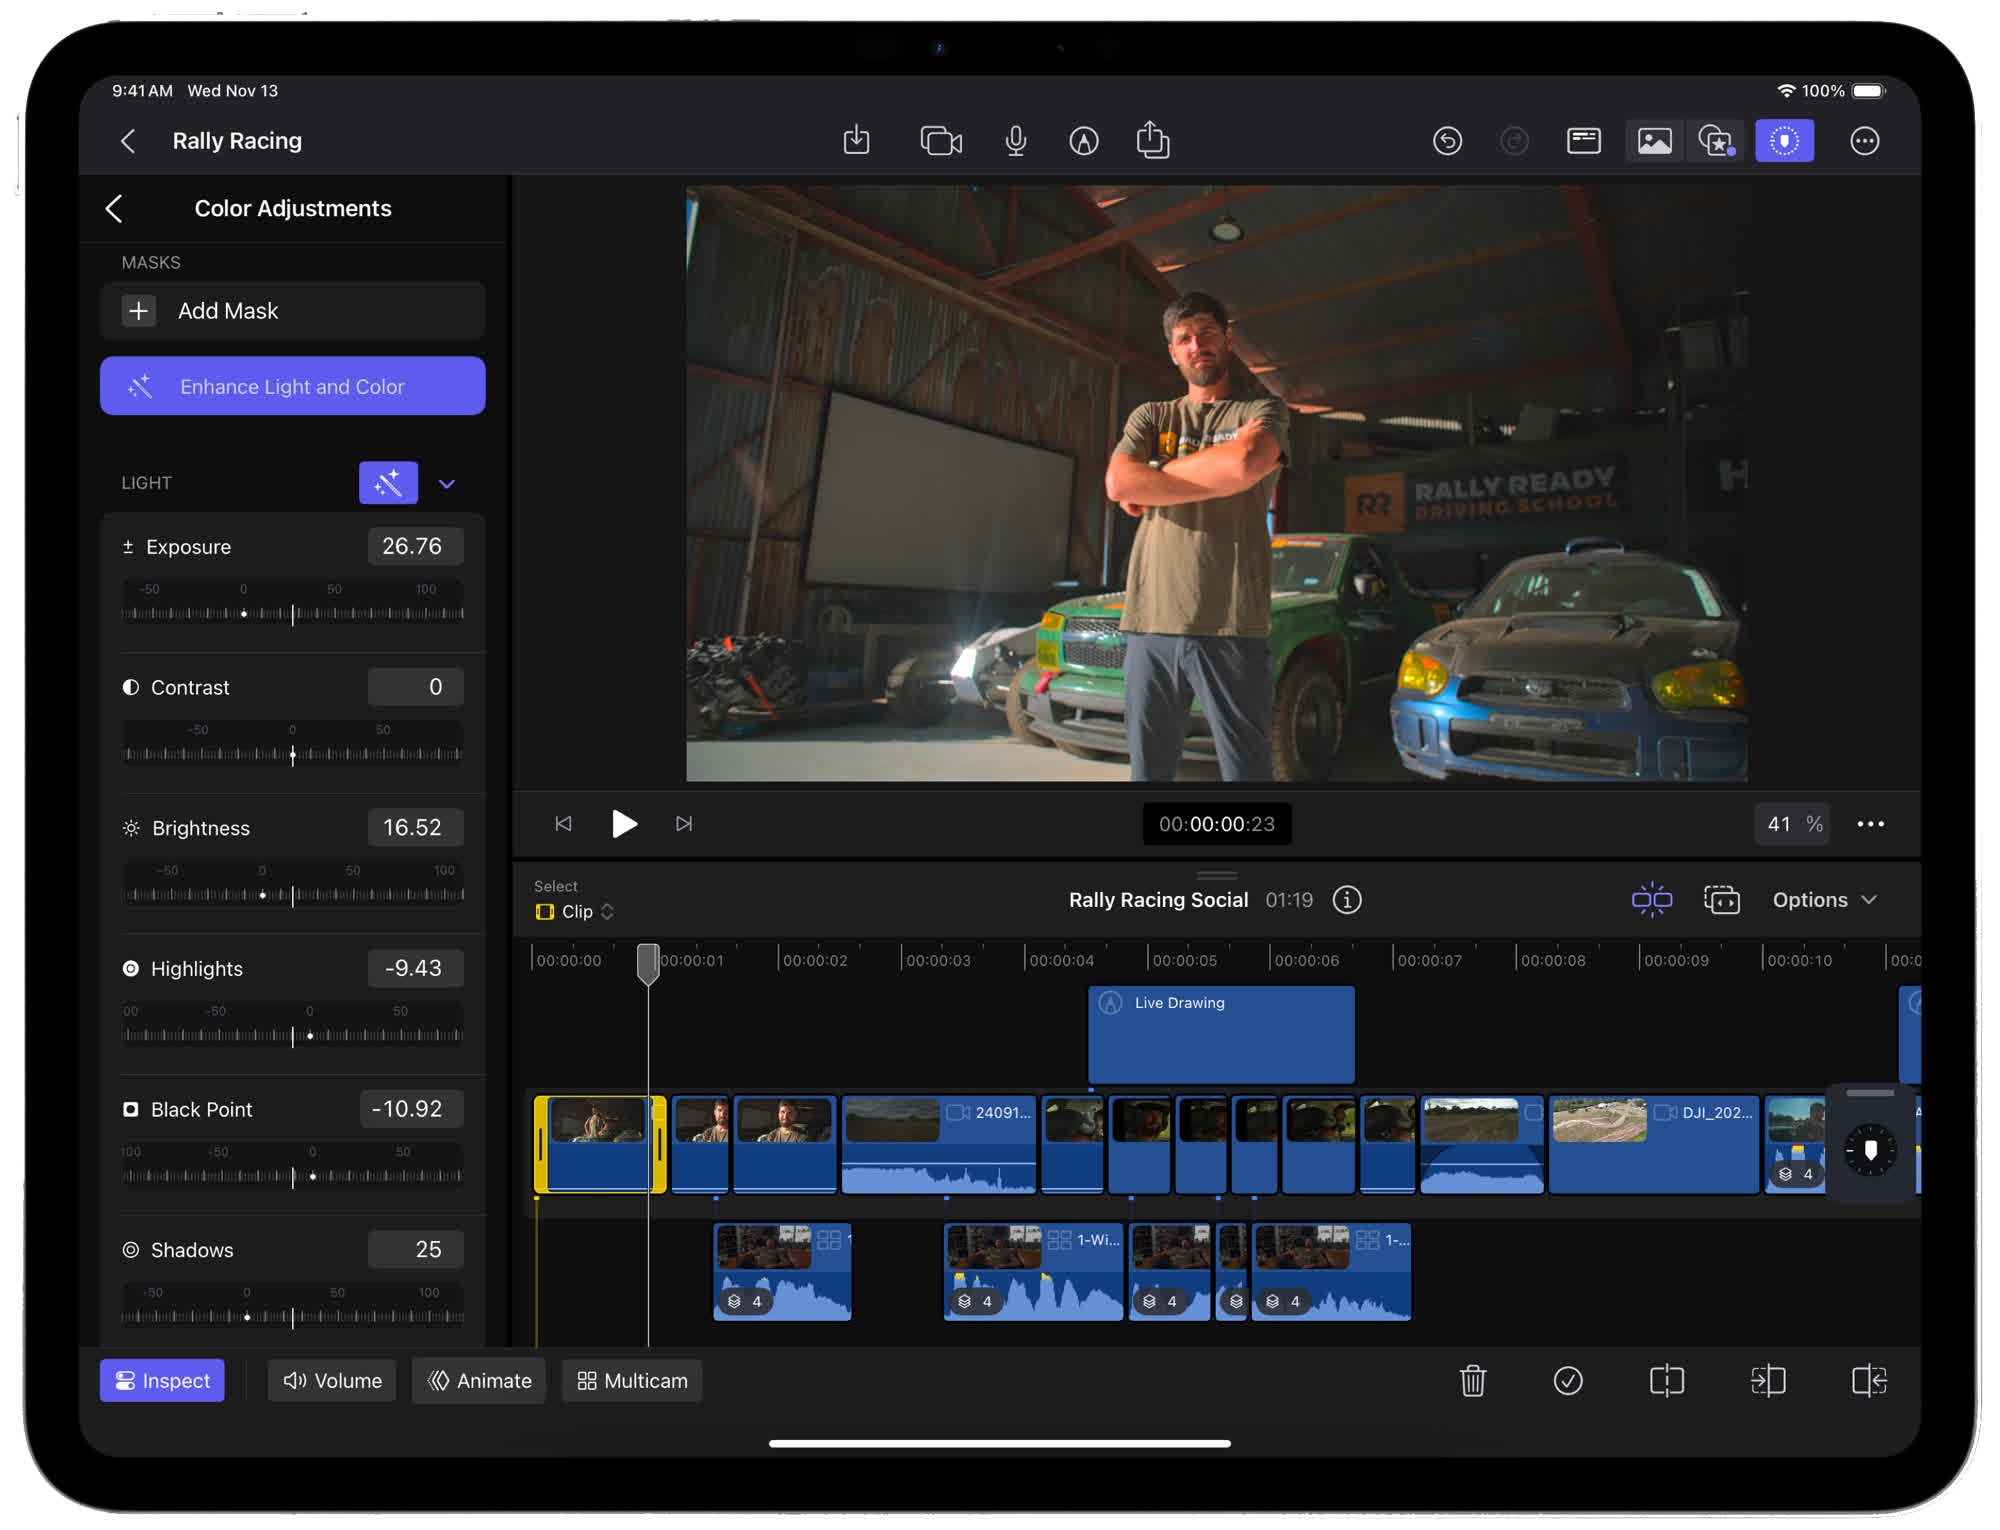Click the Add Mask button
The width and height of the screenshot is (2000, 1530).
292,311
